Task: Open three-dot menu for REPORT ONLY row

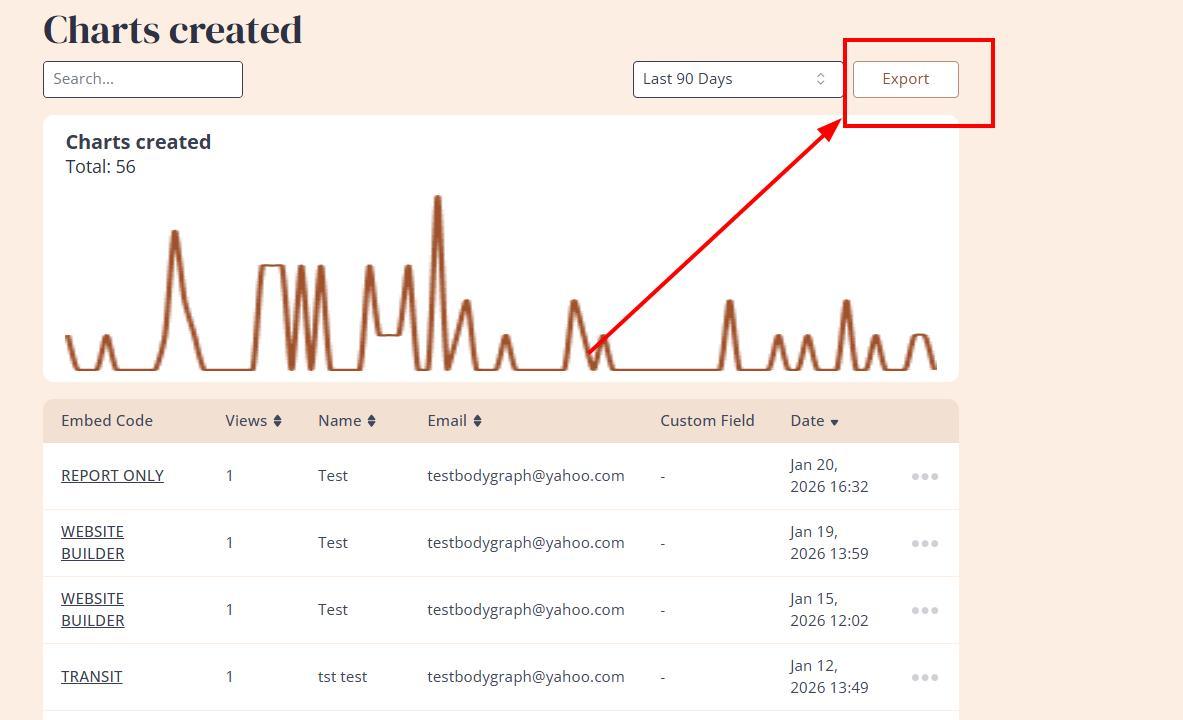Action: point(924,476)
